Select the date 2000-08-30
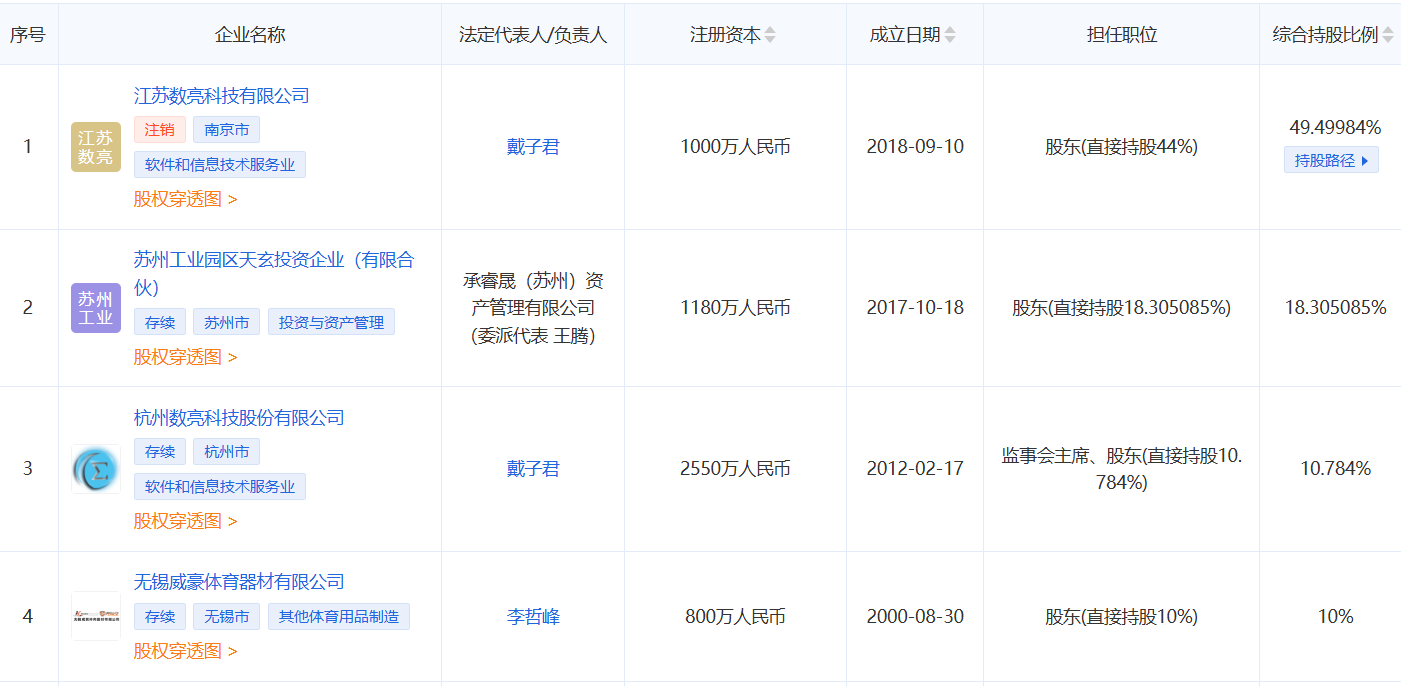Viewport: 1401px width, 686px height. coord(915,617)
